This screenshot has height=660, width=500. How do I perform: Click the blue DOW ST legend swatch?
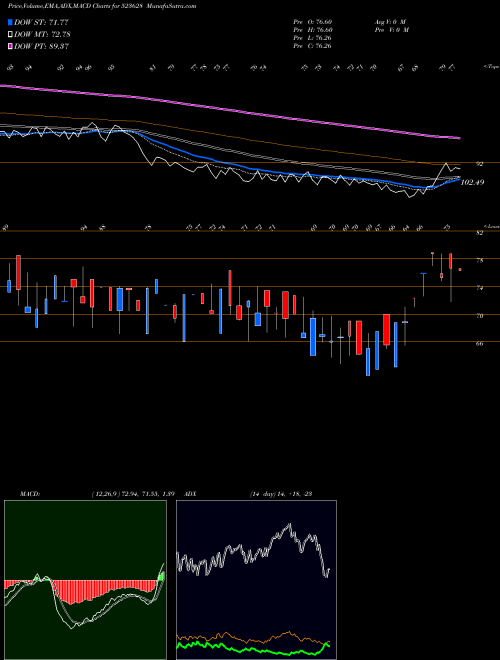[10, 22]
